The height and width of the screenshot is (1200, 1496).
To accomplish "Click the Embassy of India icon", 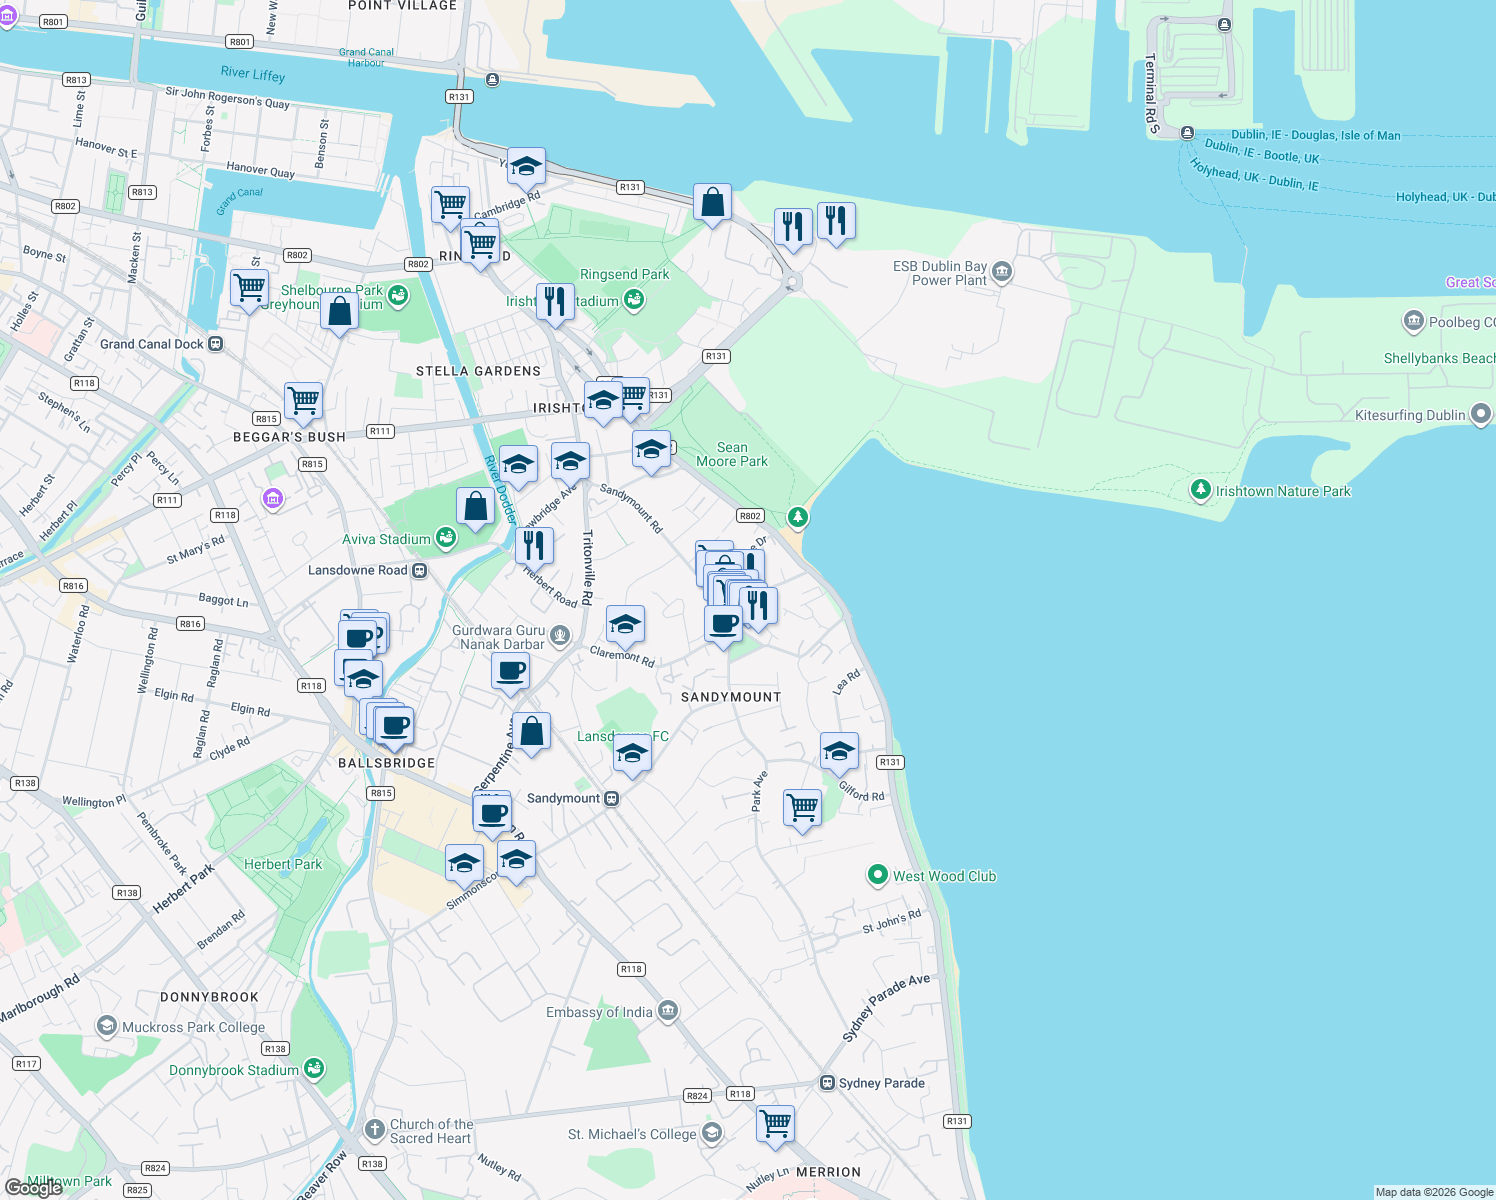I will tap(668, 1011).
